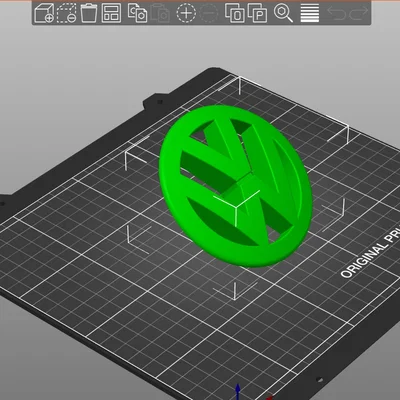
Task: Split to objects using the O icon
Action: (x=235, y=13)
